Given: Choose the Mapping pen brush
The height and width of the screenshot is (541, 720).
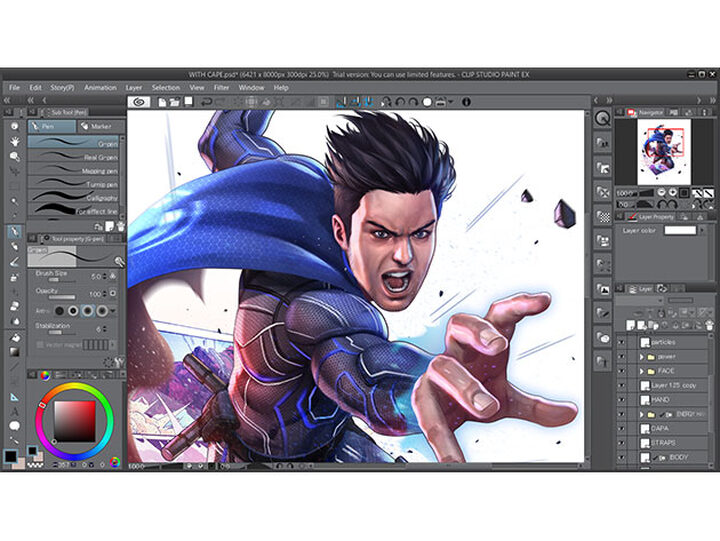Looking at the screenshot, I should [x=73, y=171].
